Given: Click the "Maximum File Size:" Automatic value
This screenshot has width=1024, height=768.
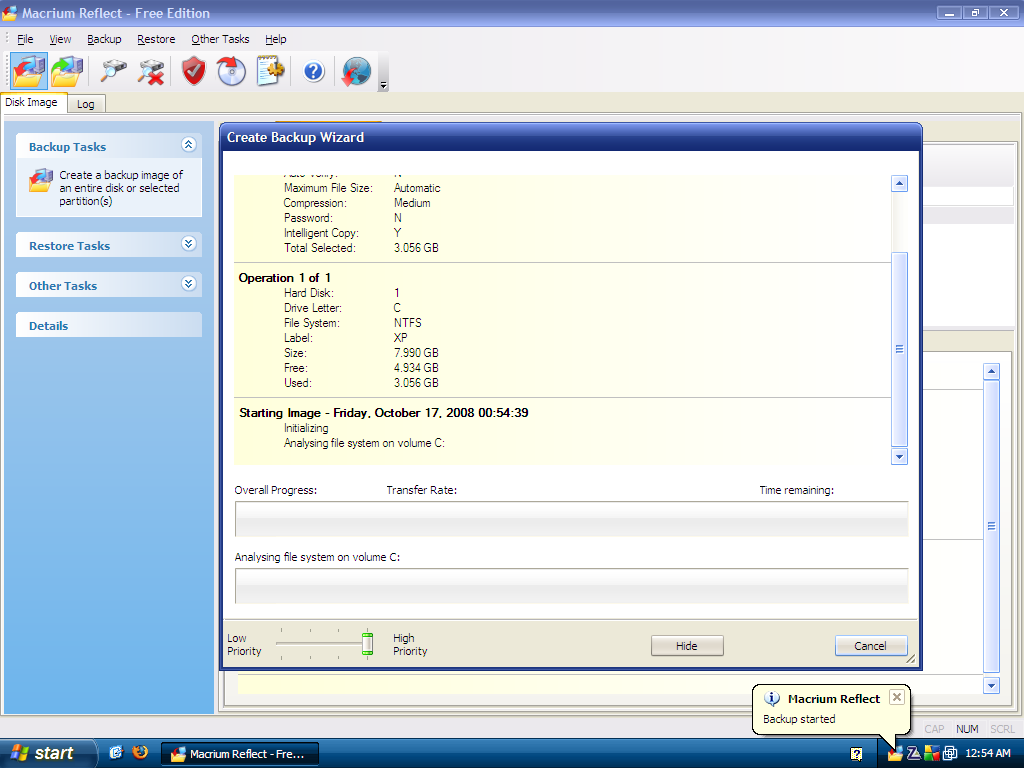Looking at the screenshot, I should point(417,188).
